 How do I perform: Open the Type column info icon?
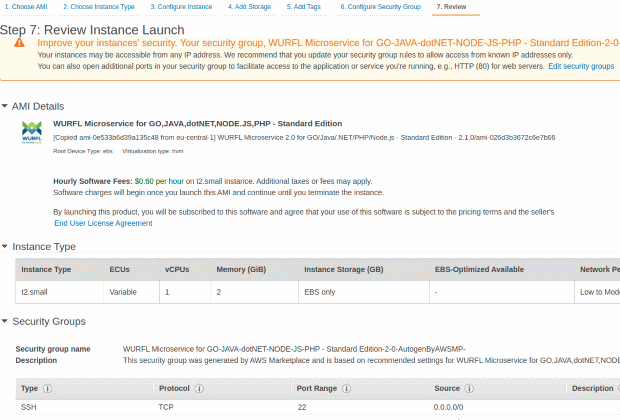coord(47,388)
